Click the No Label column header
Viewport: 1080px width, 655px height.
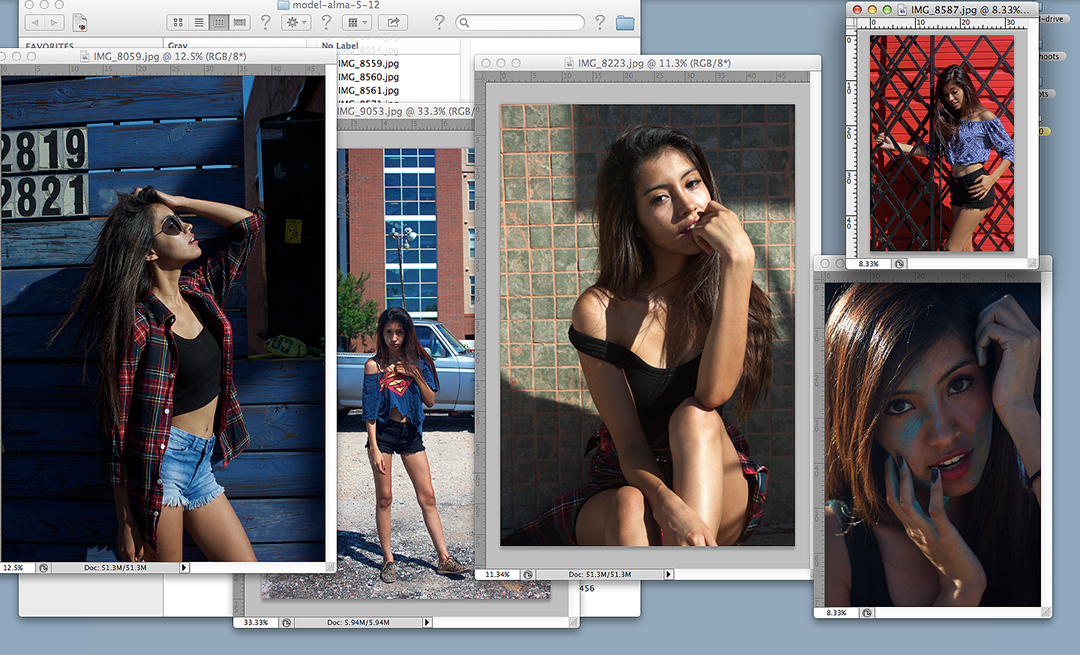pos(340,45)
